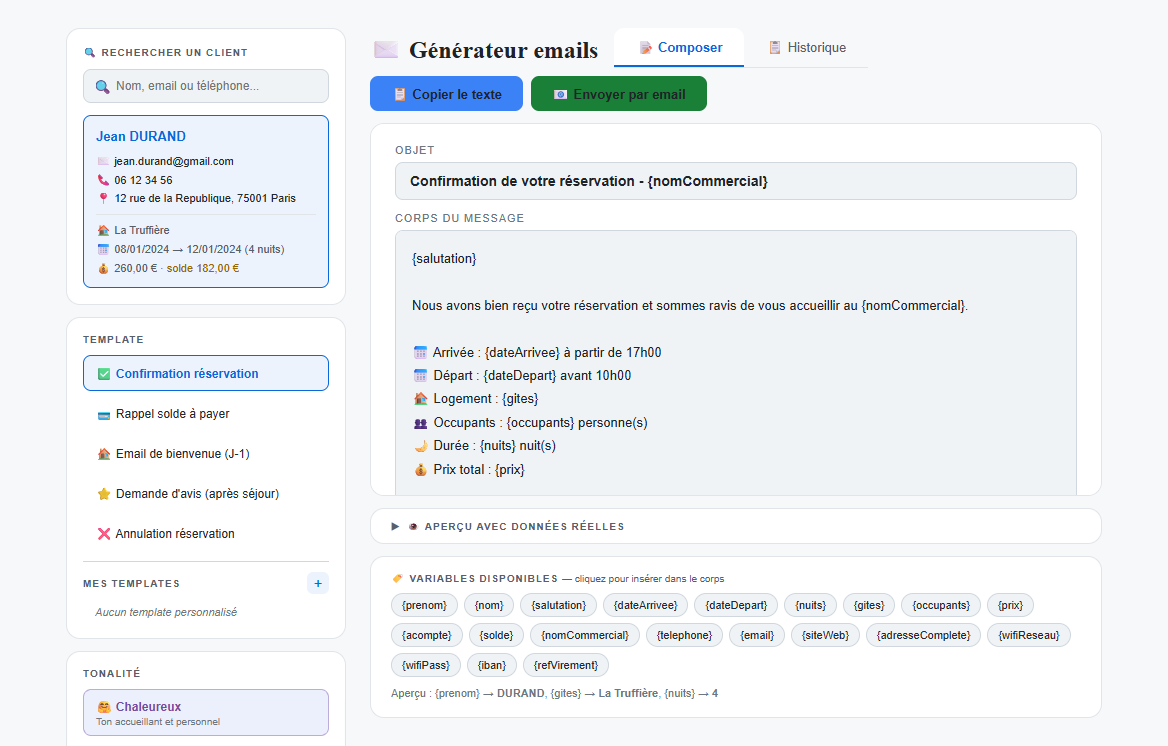Insert the {wifiPass} variable chip
Viewport: 1168px width, 746px height.
426,665
